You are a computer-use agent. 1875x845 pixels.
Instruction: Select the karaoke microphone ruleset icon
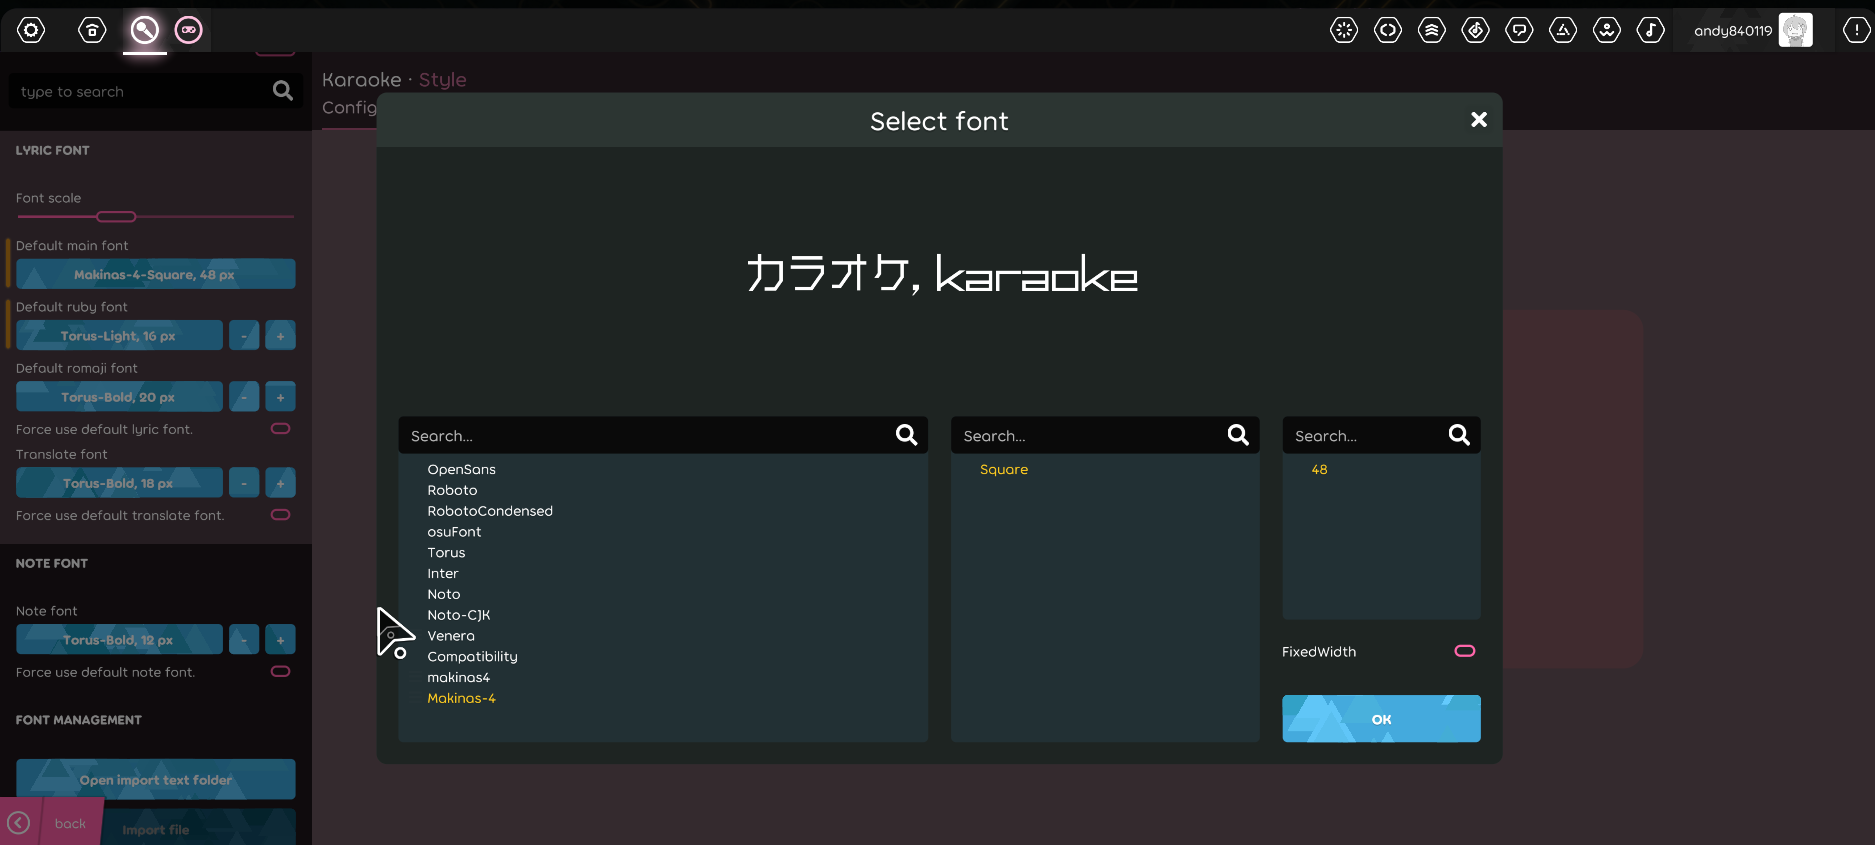point(145,30)
